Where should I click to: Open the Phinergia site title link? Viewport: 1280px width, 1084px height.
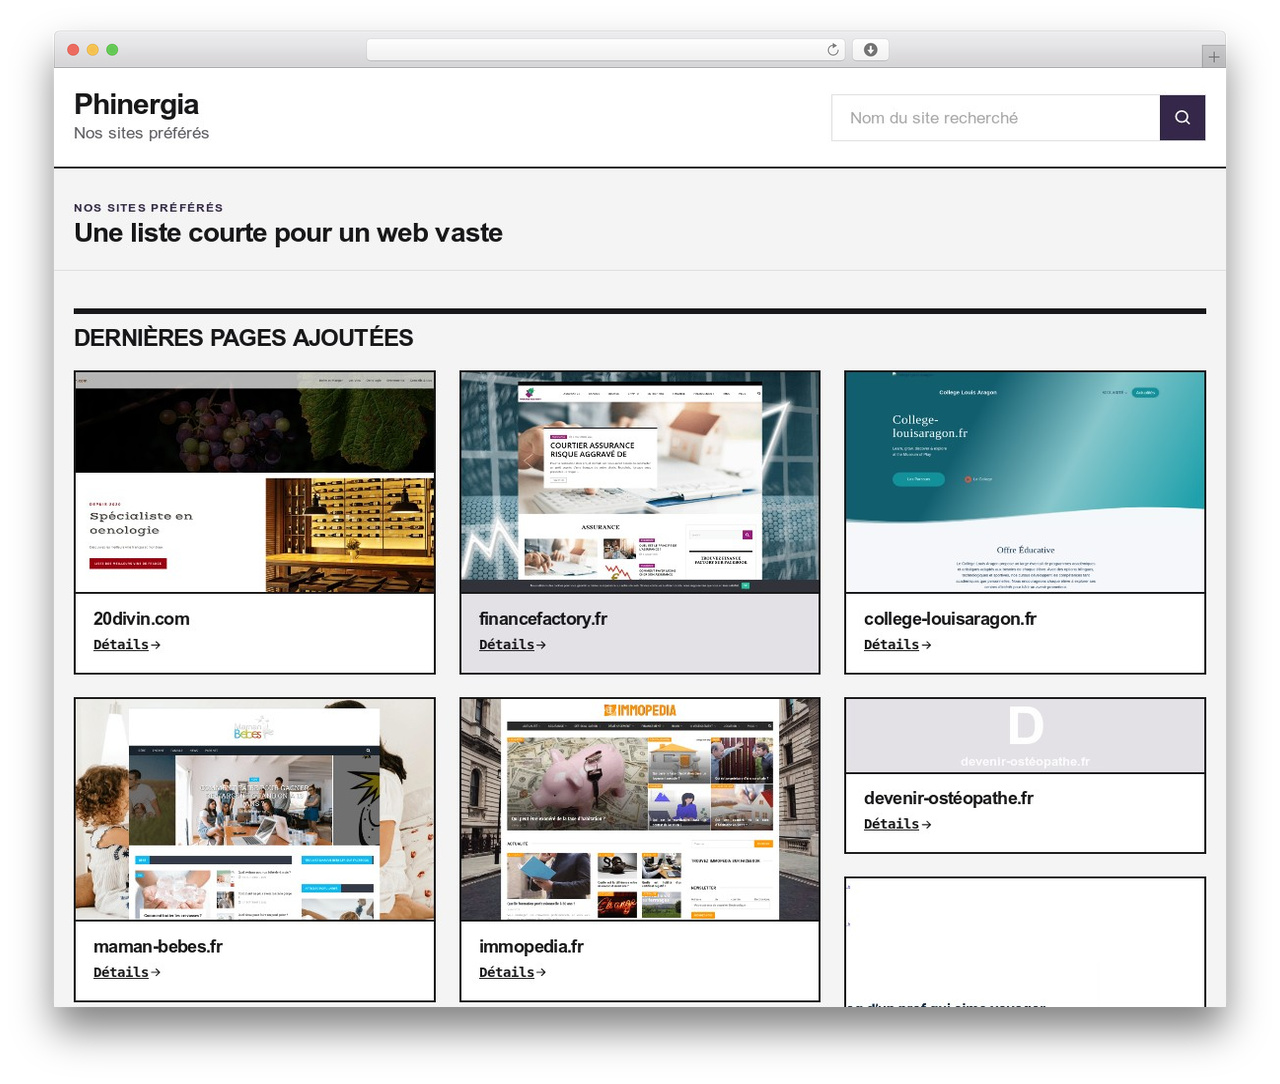[x=136, y=104]
